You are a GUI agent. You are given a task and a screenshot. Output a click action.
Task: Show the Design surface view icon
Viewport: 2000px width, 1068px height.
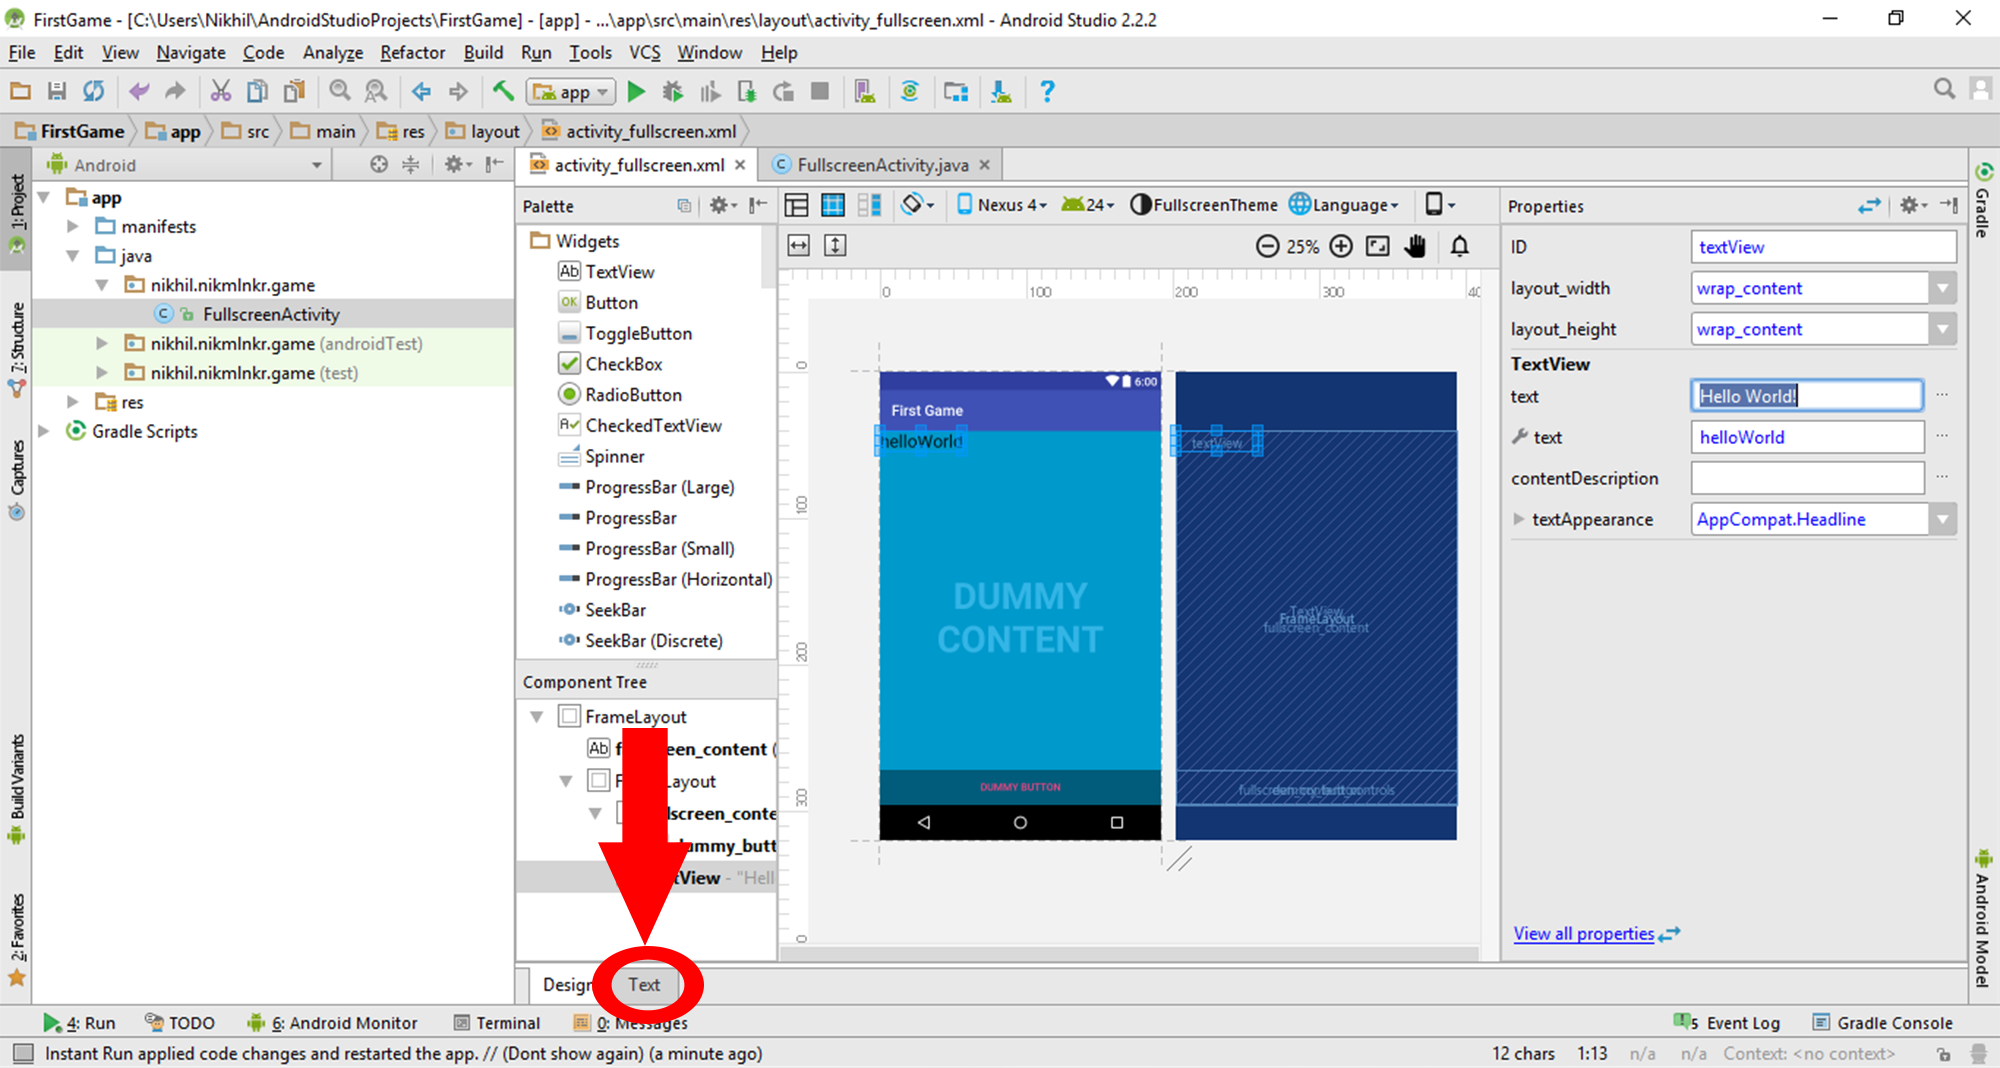point(797,205)
